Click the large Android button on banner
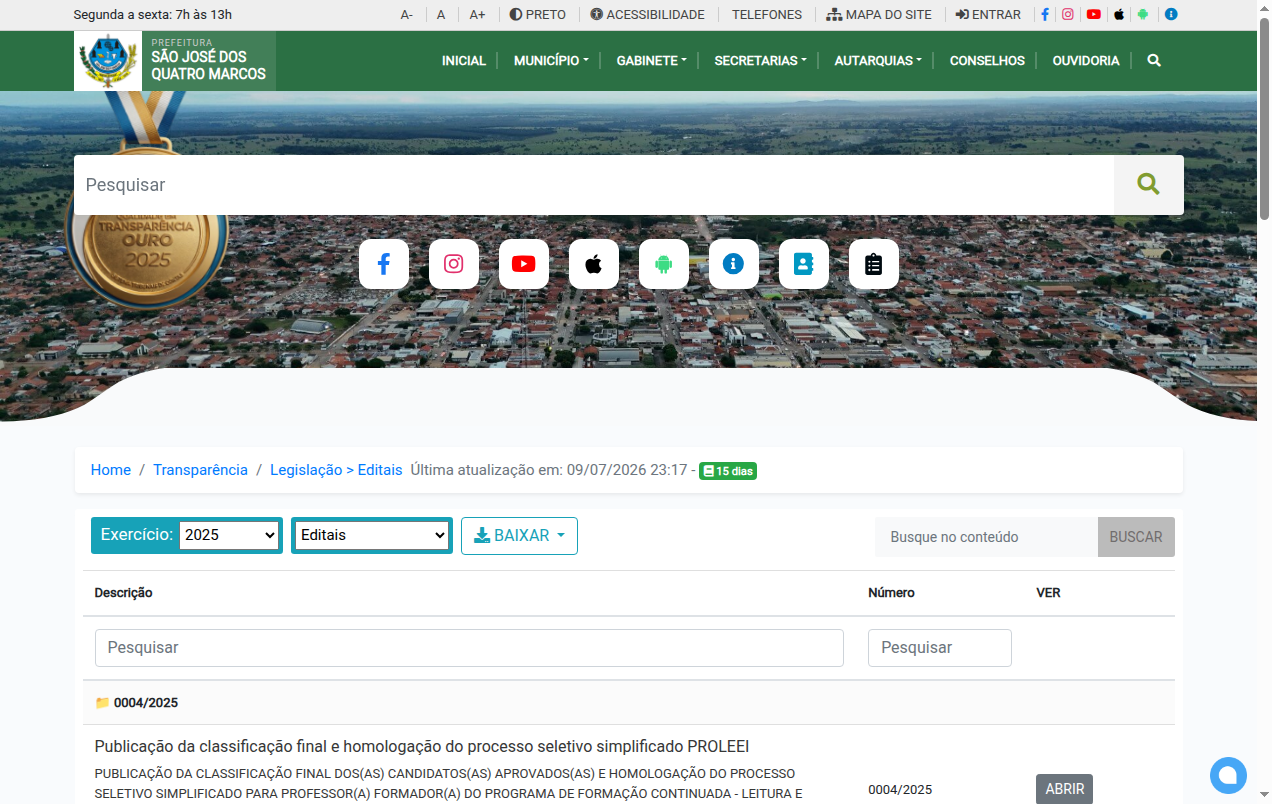Screen dimensions: 1272x804 pyautogui.click(x=664, y=264)
